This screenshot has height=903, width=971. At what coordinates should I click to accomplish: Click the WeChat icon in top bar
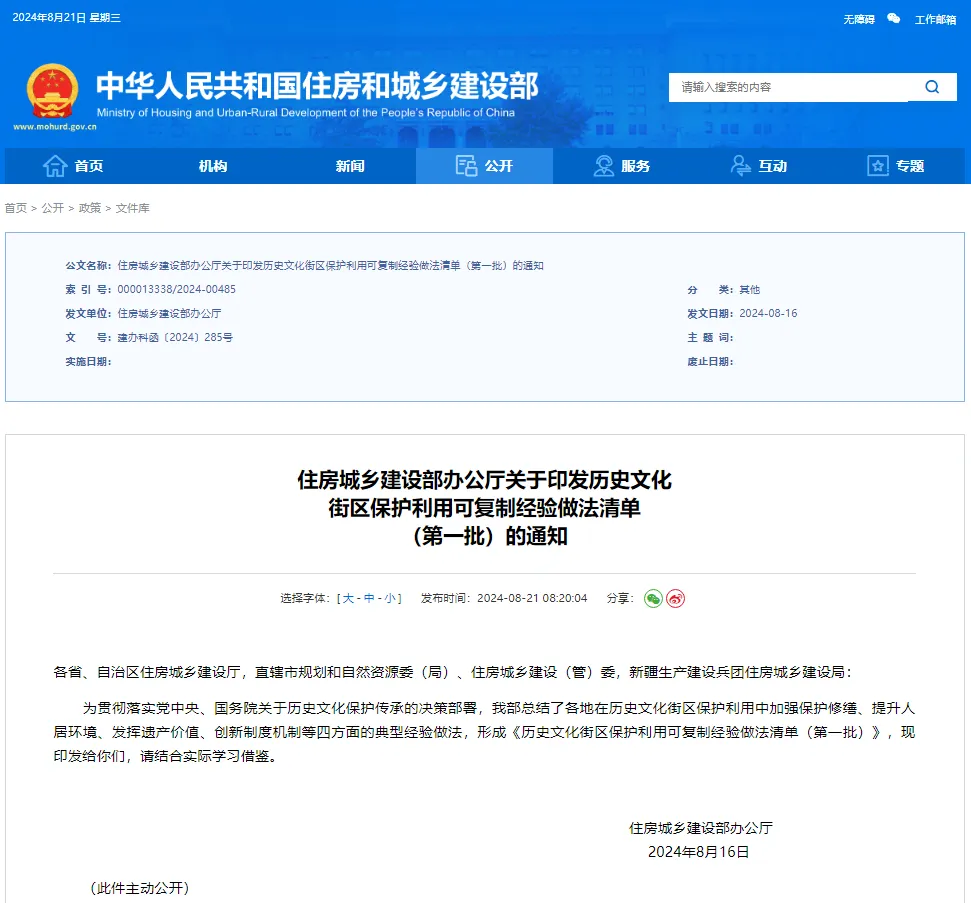[x=893, y=19]
